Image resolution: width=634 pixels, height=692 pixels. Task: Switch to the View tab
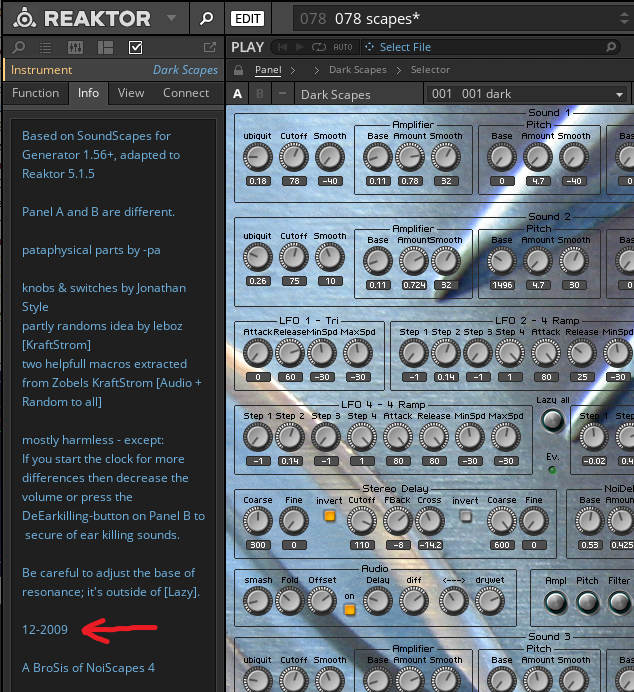click(131, 93)
